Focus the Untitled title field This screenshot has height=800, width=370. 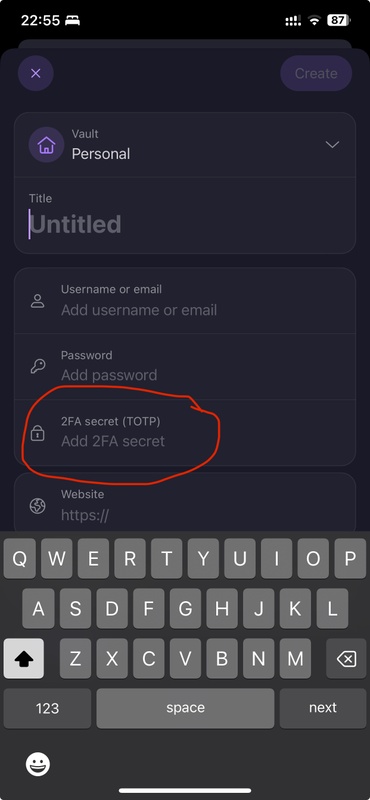185,224
